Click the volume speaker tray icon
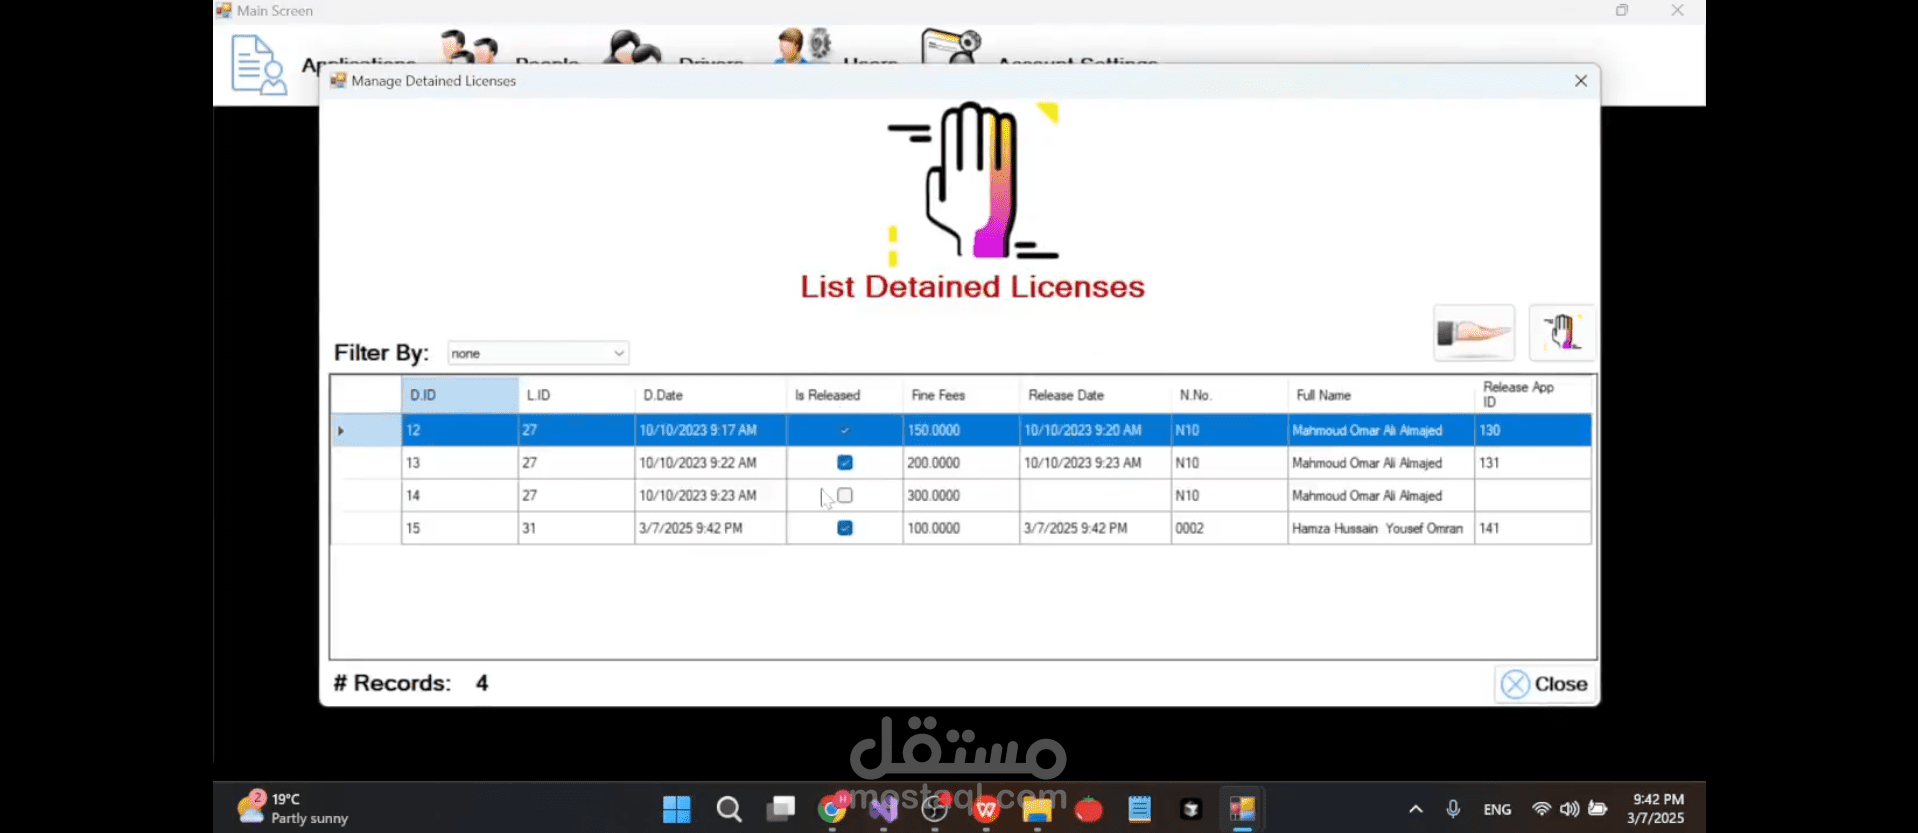 click(1570, 809)
